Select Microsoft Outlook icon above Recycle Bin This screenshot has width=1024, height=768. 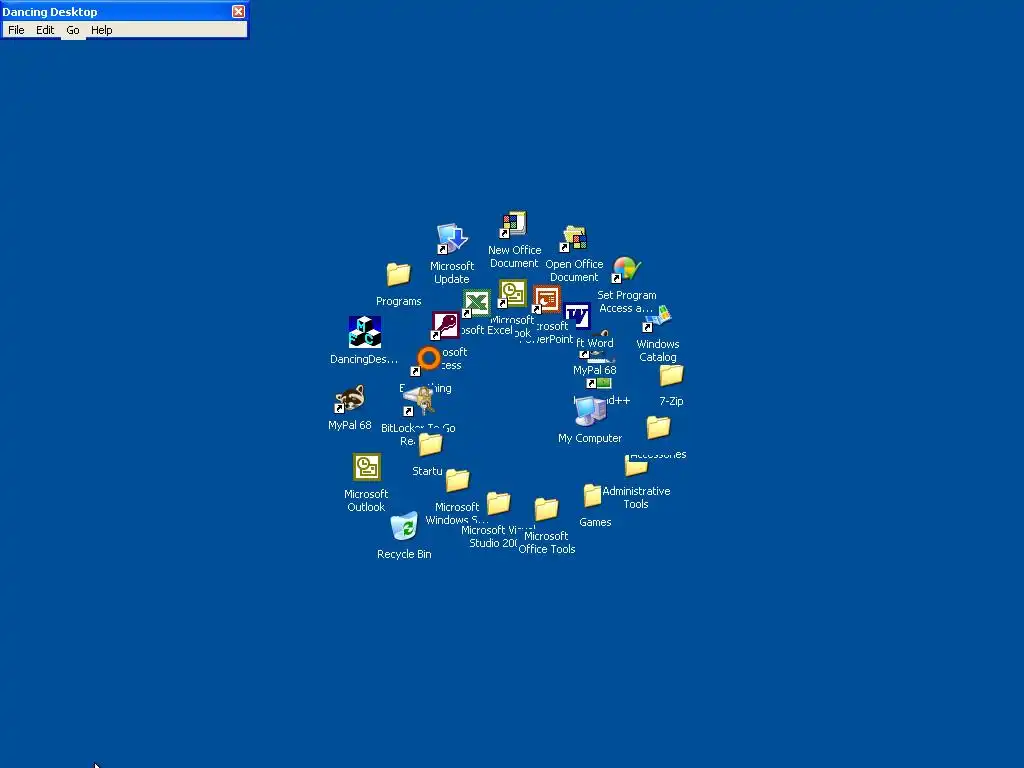(366, 467)
